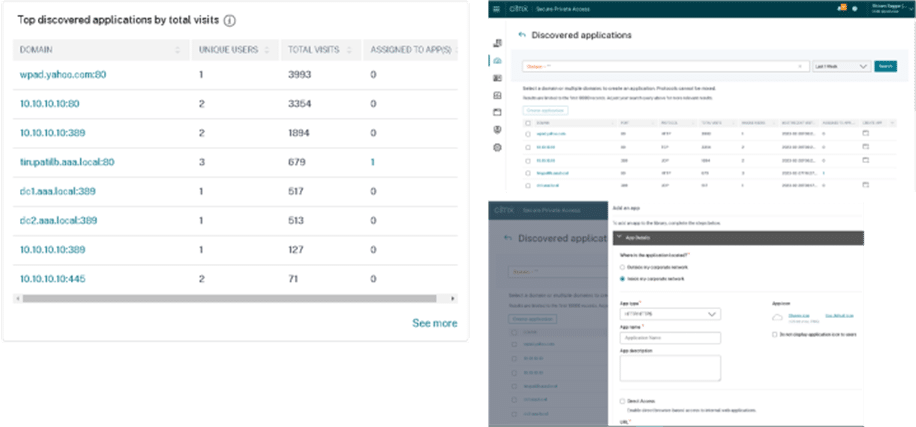This screenshot has height=427, width=916.
Task: Collapse the App Details section header
Action: pyautogui.click(x=738, y=238)
